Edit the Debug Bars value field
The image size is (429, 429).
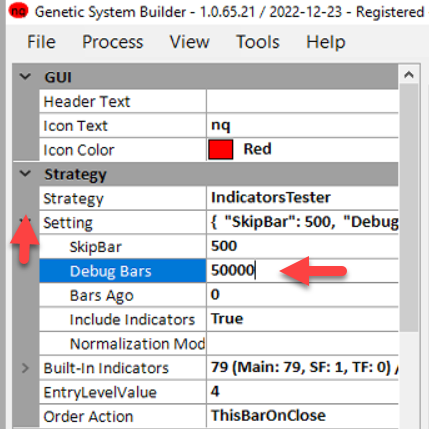(302, 270)
